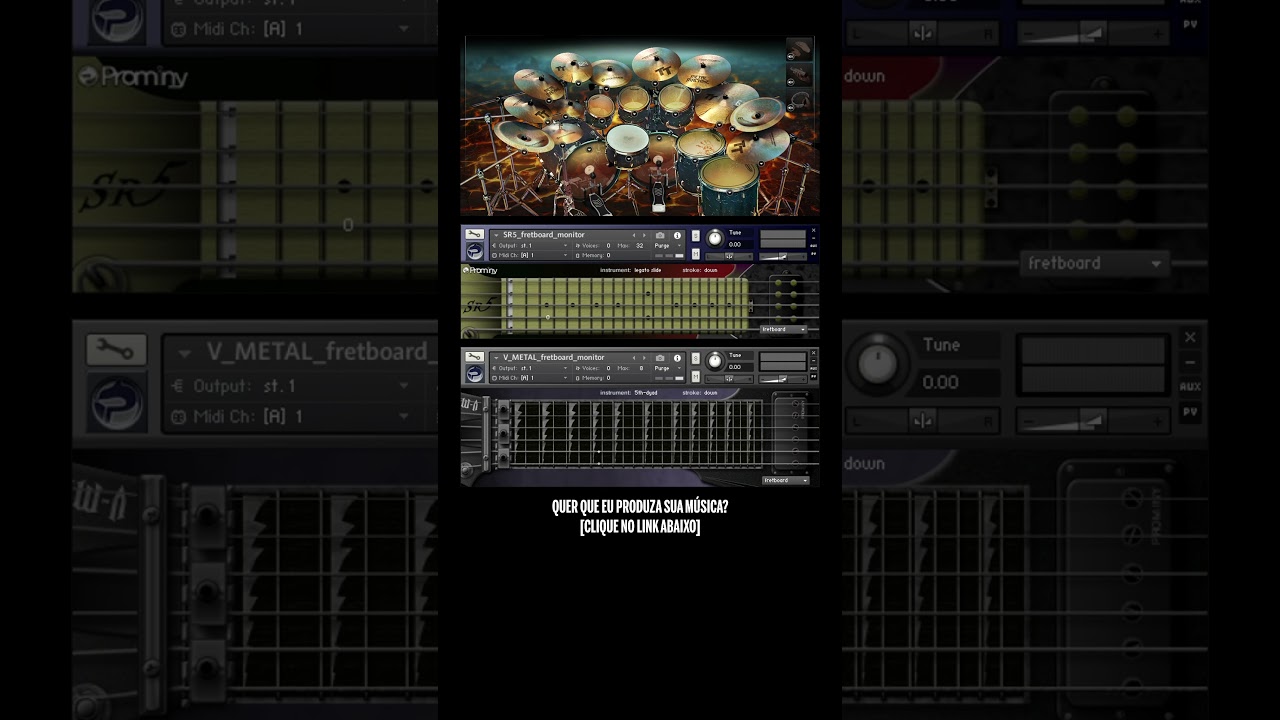
Task: Open the fretboard view dropdown on SR5
Action: pos(784,329)
